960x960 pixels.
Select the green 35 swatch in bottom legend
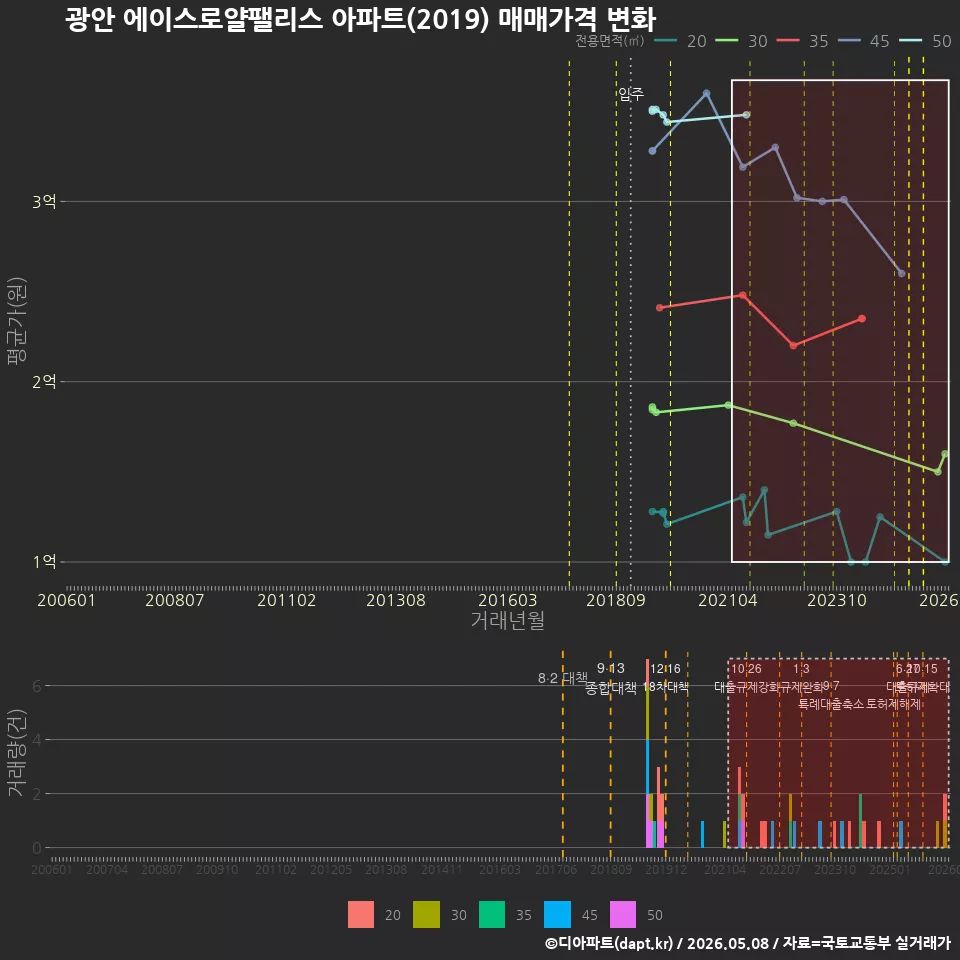click(492, 915)
